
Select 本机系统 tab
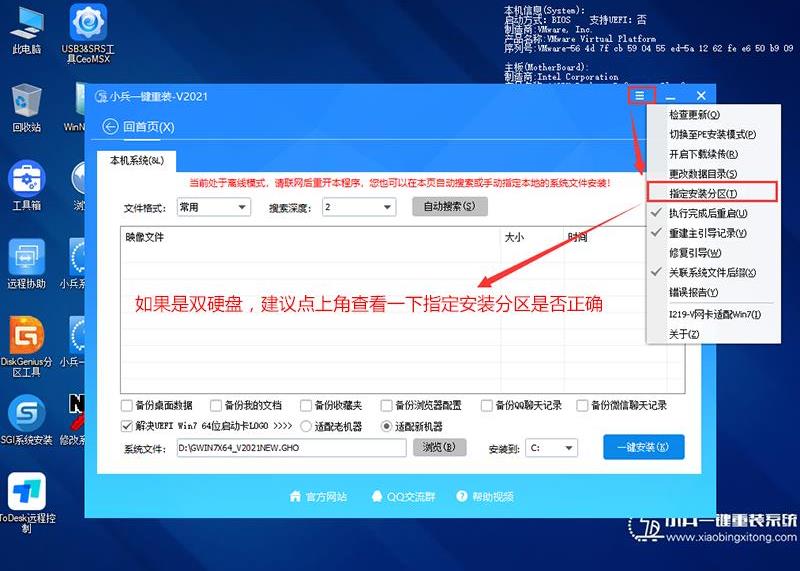tap(136, 161)
